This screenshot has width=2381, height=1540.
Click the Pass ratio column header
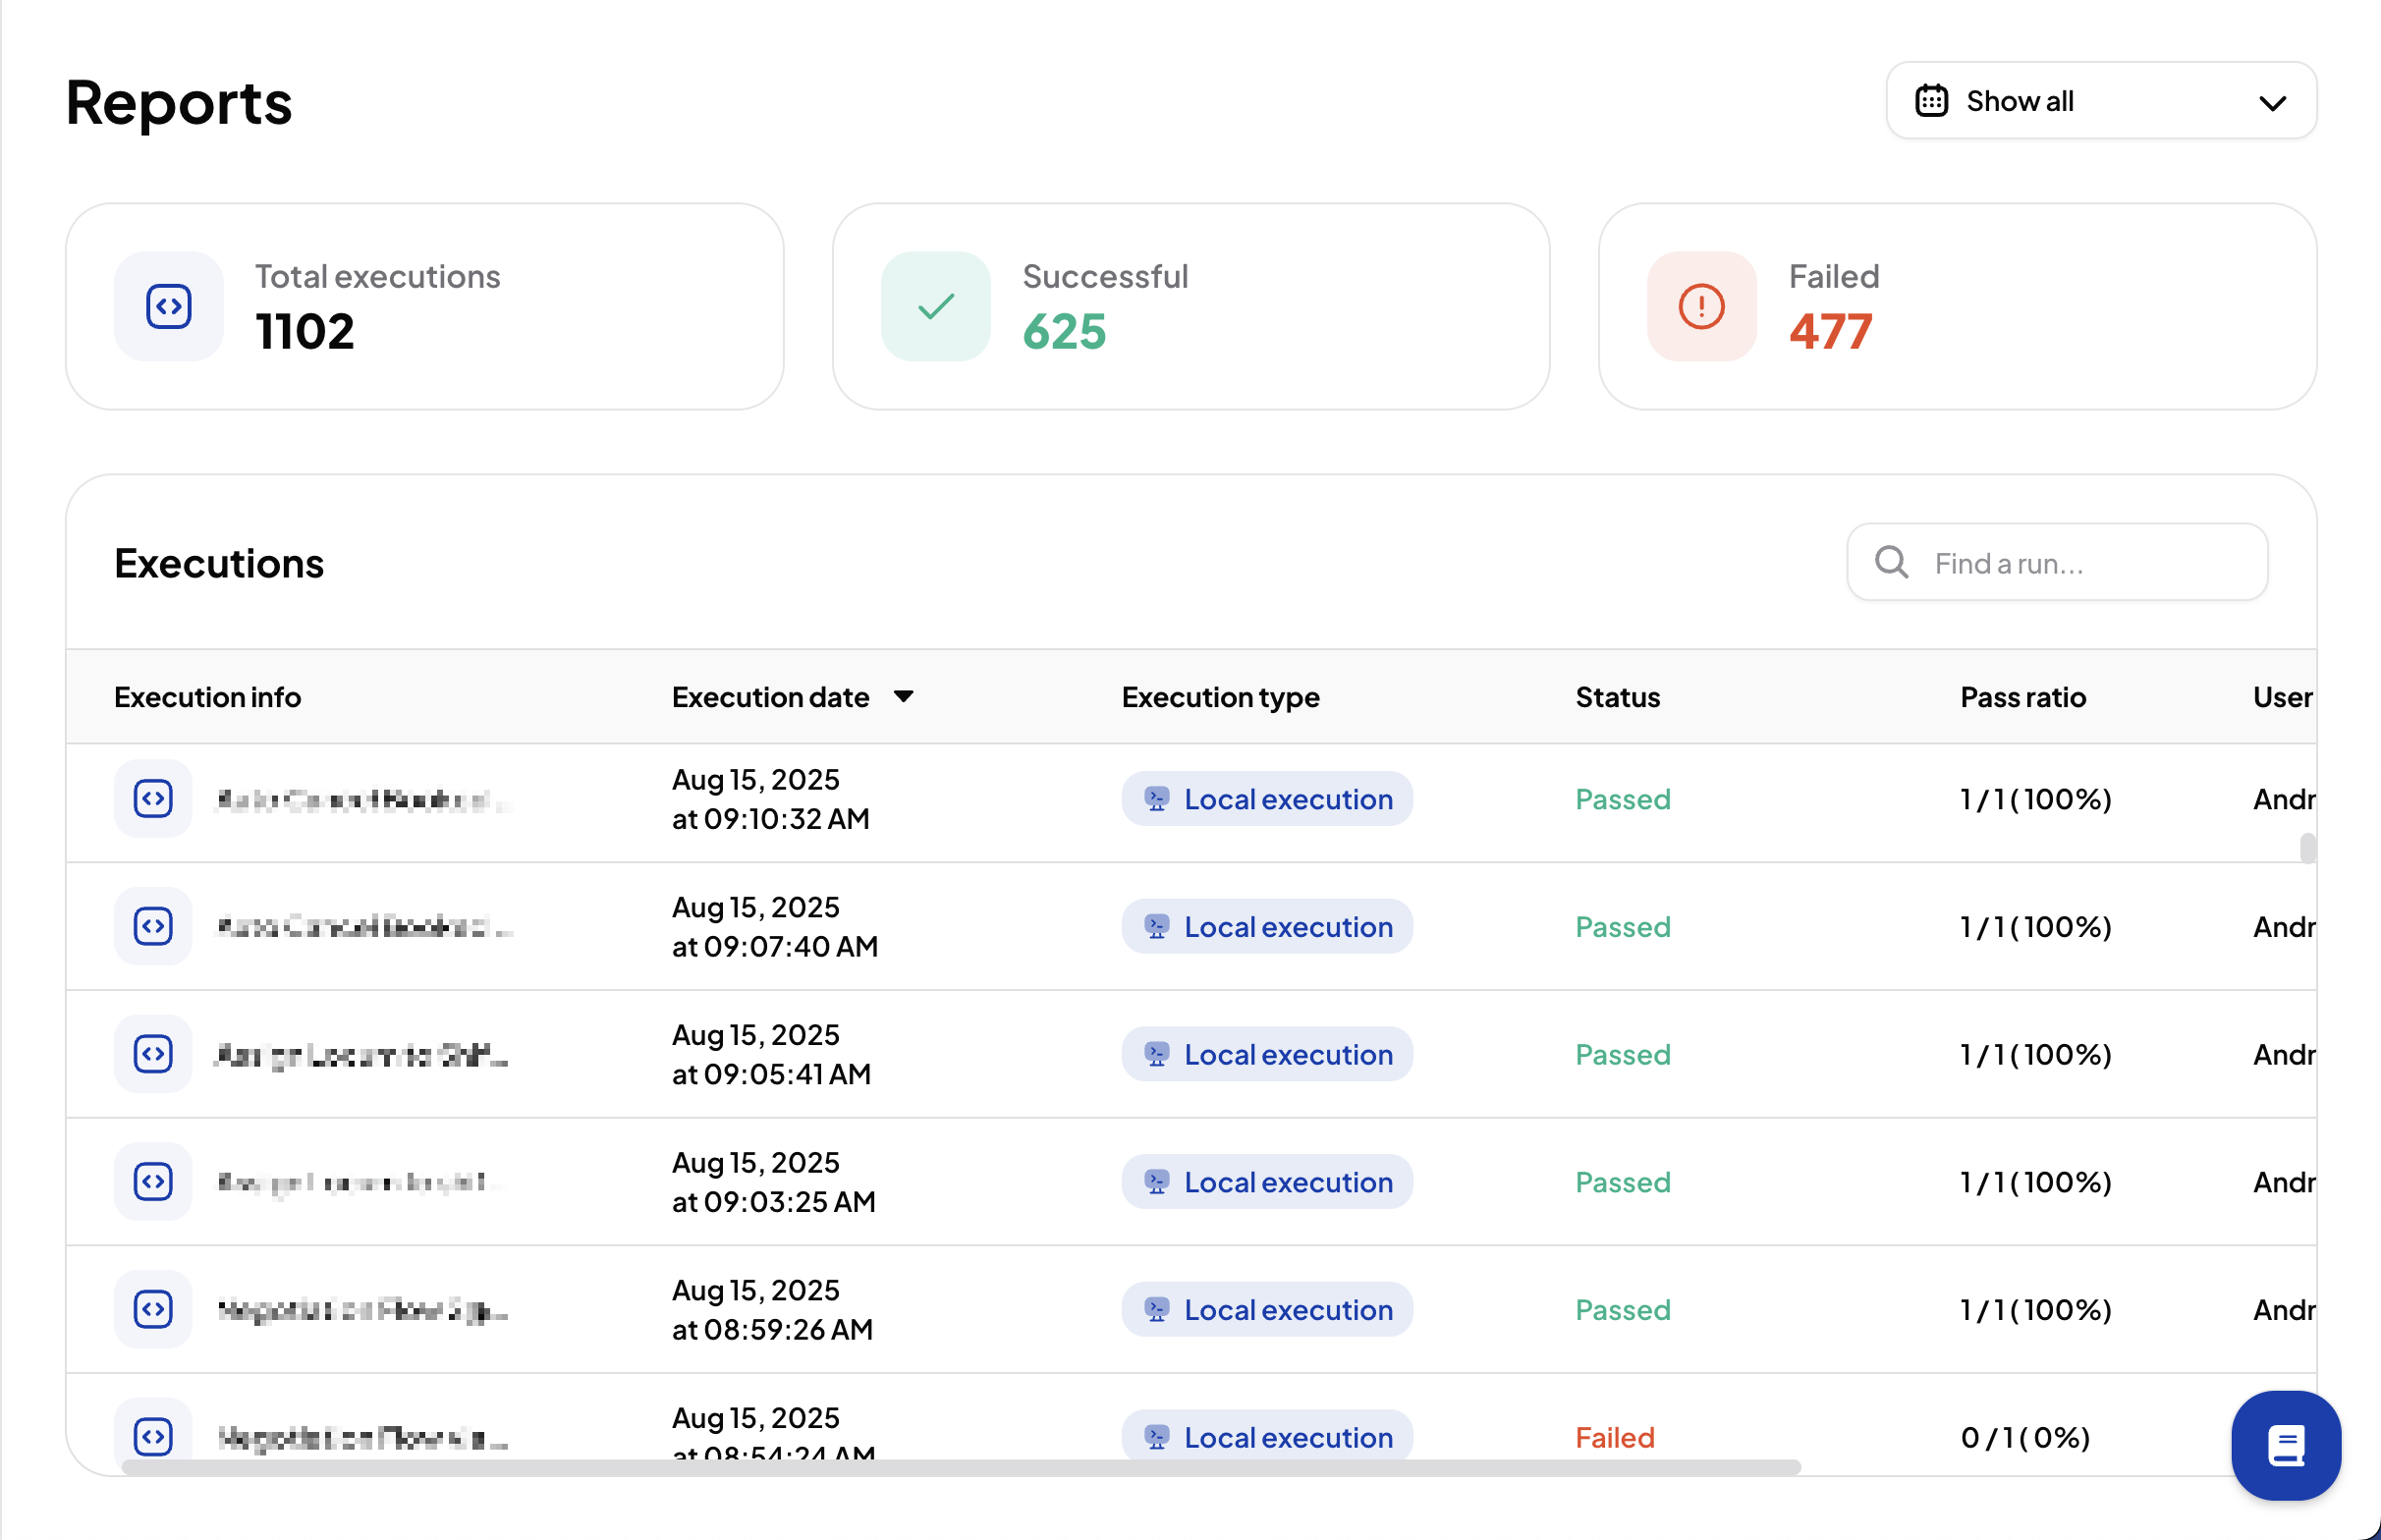[2022, 697]
